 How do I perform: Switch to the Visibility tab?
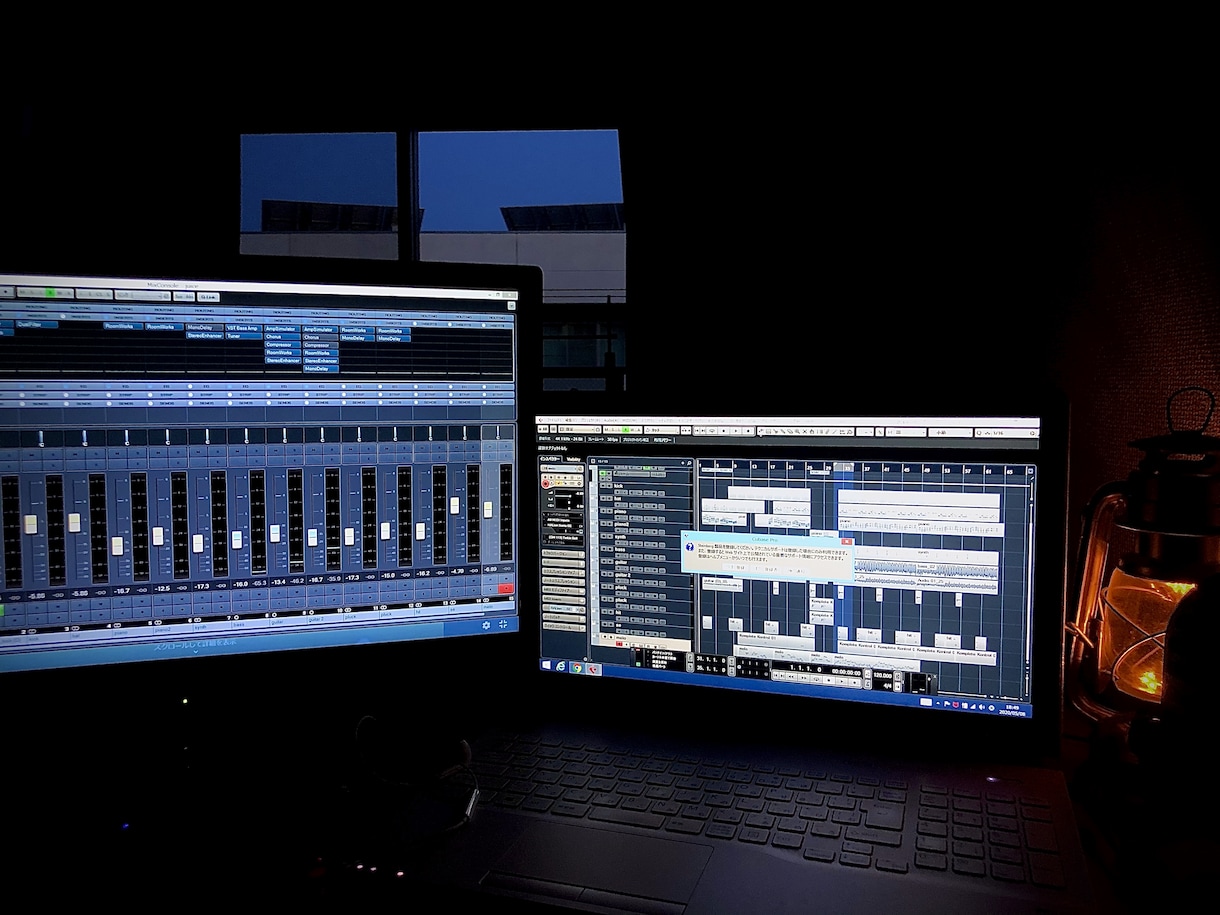(573, 459)
